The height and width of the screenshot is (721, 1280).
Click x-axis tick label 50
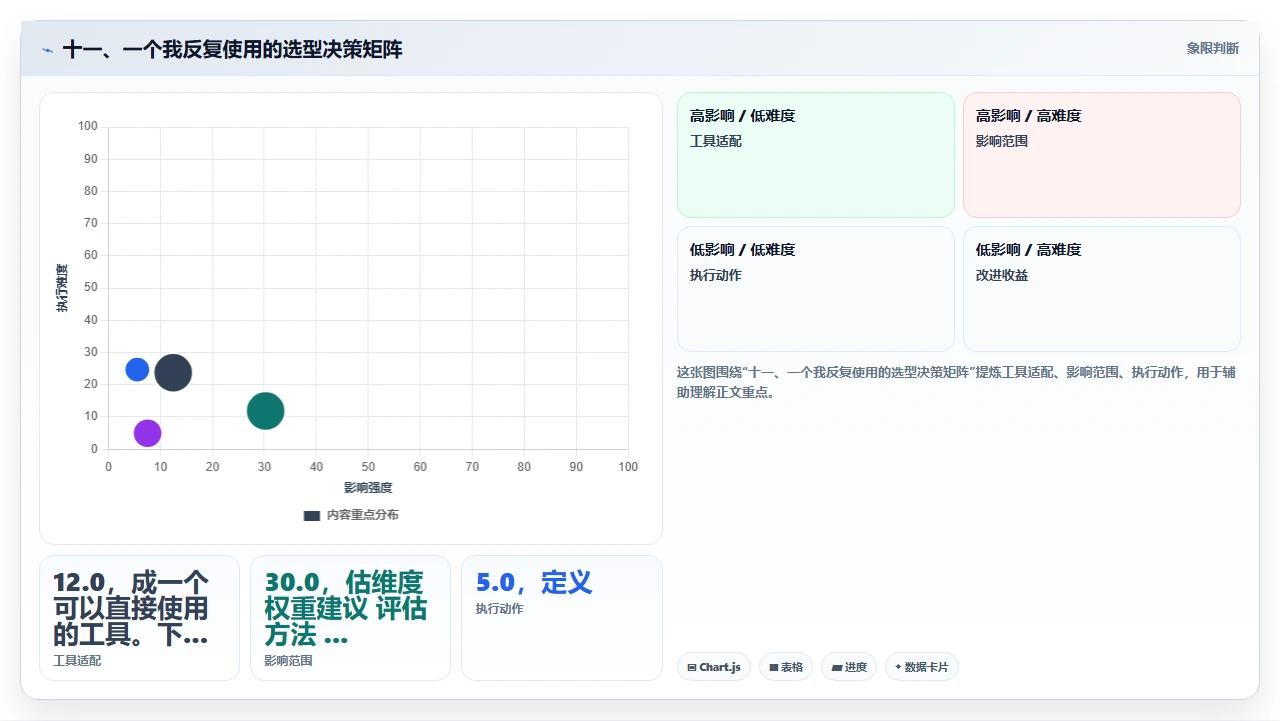pyautogui.click(x=368, y=467)
